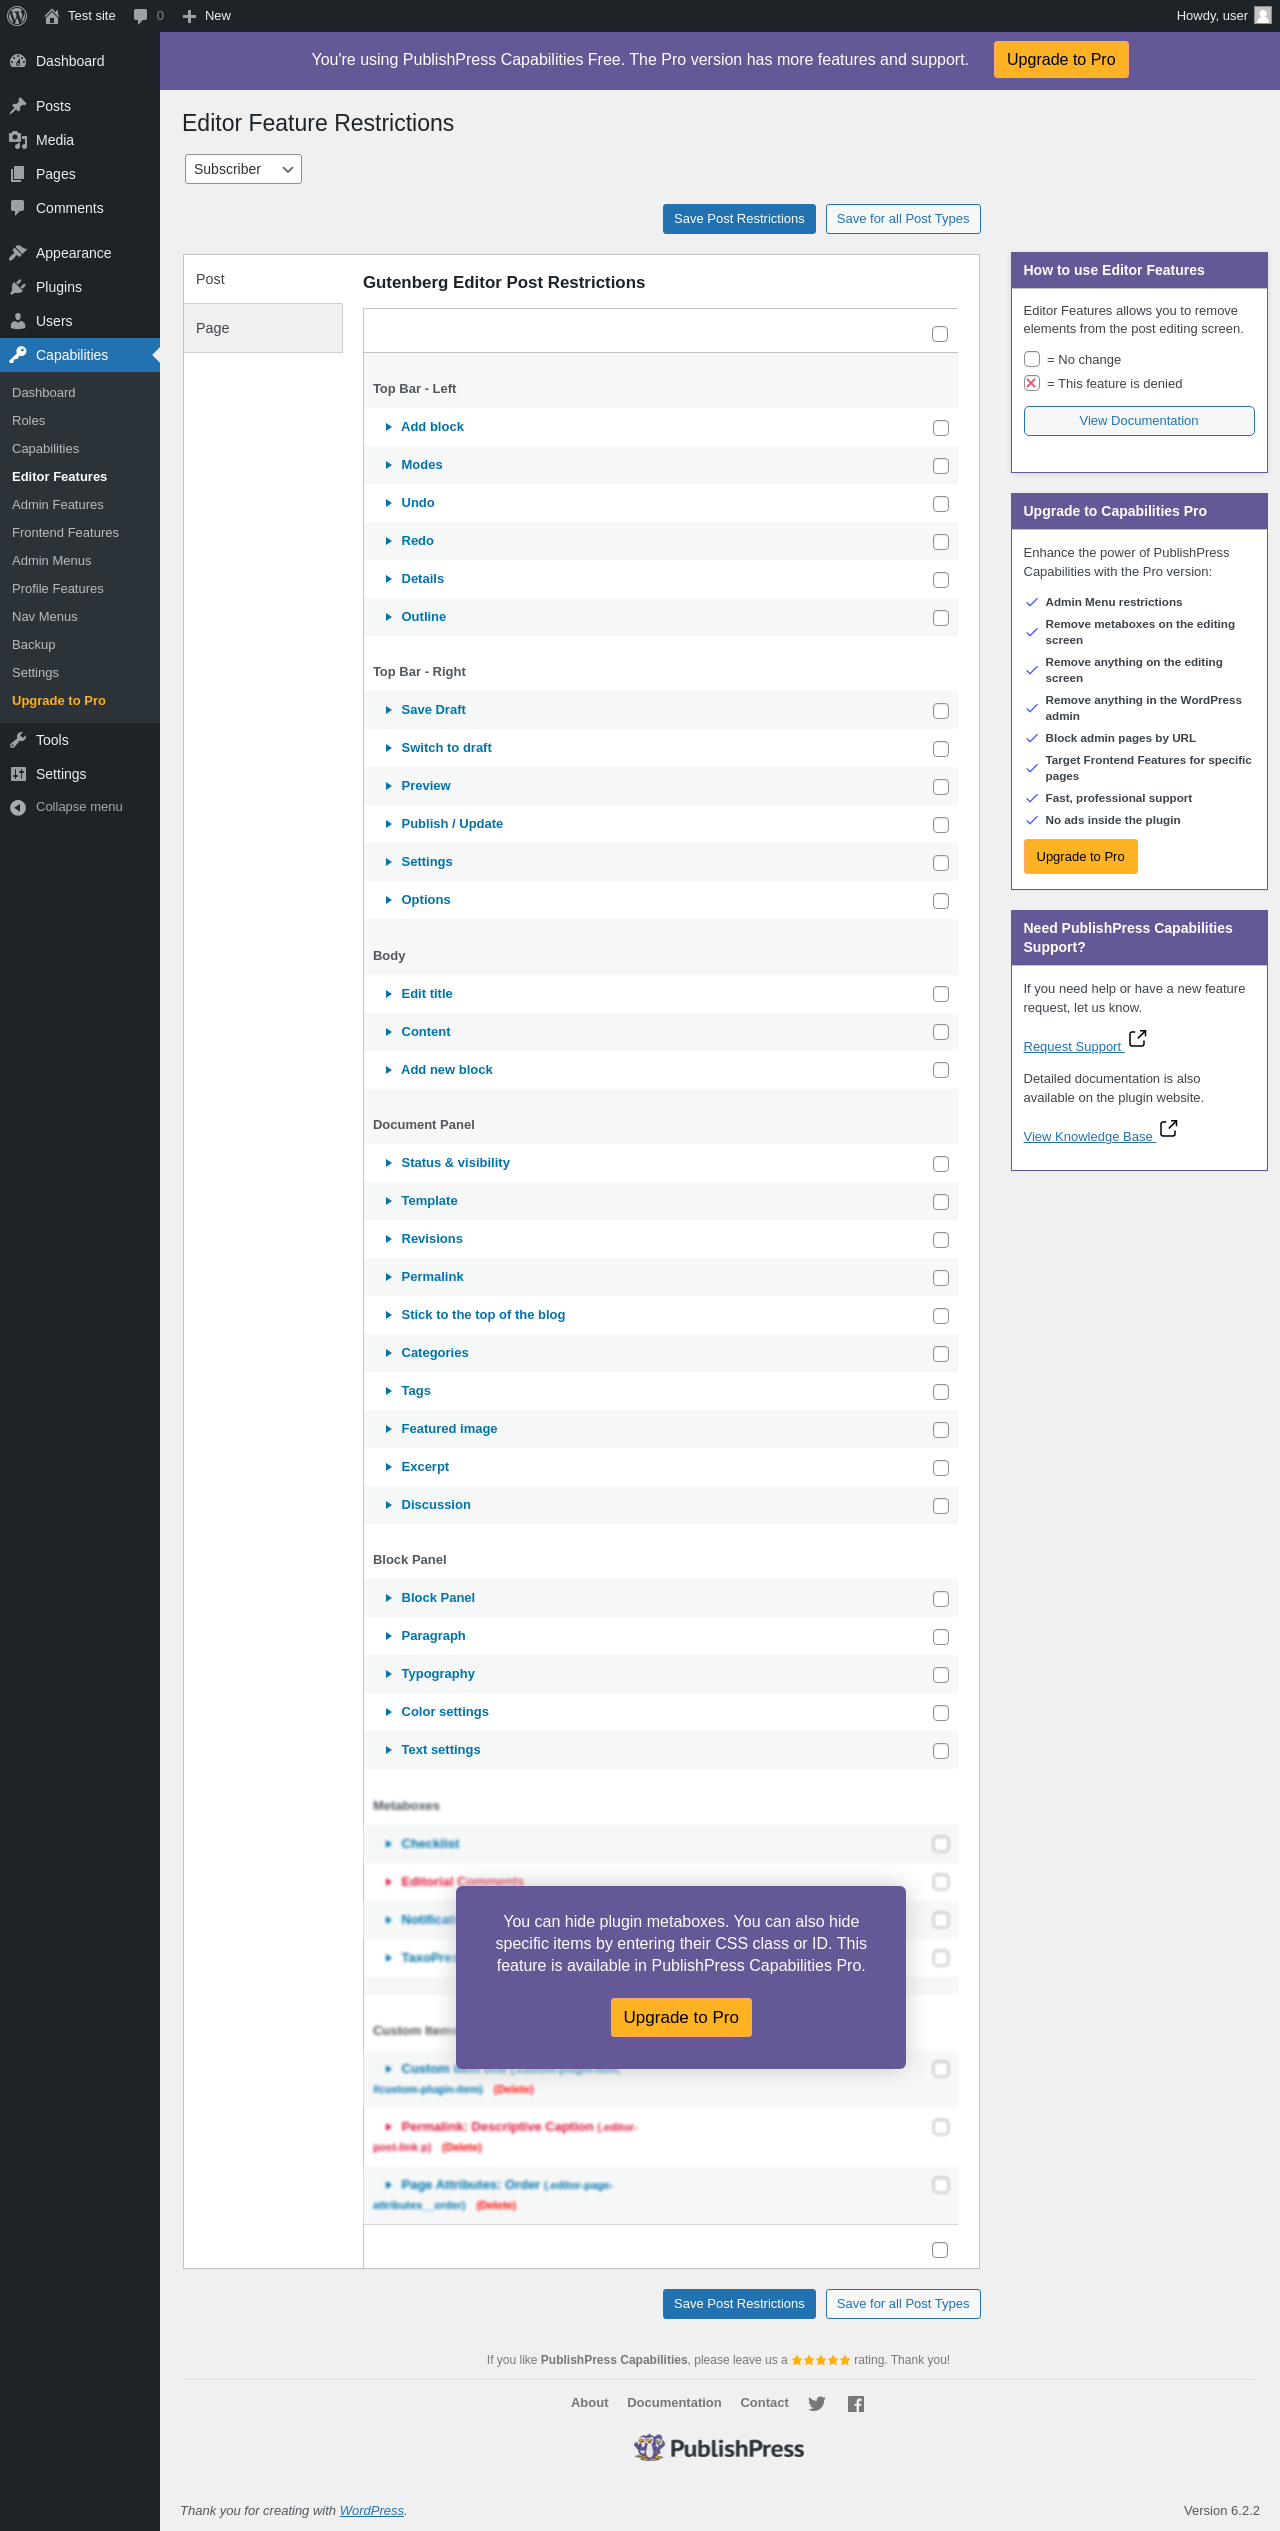Image resolution: width=1280 pixels, height=2531 pixels.
Task: Toggle the Typography restriction checkbox
Action: click(941, 1675)
